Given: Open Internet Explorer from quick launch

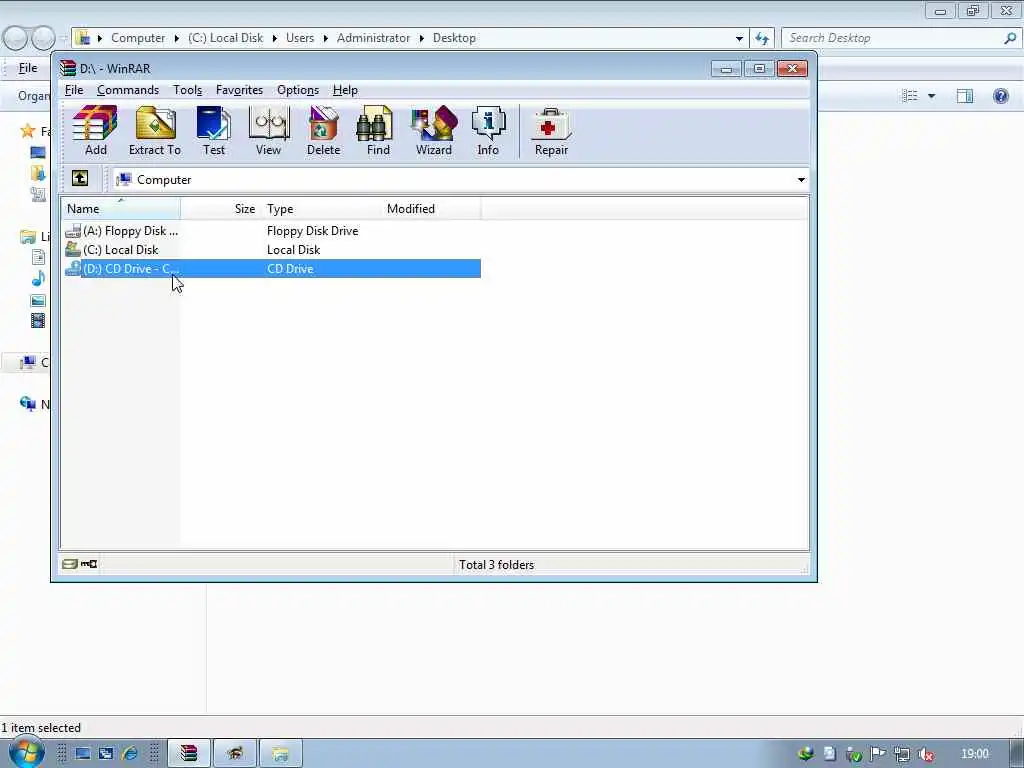Looking at the screenshot, I should coord(130,754).
